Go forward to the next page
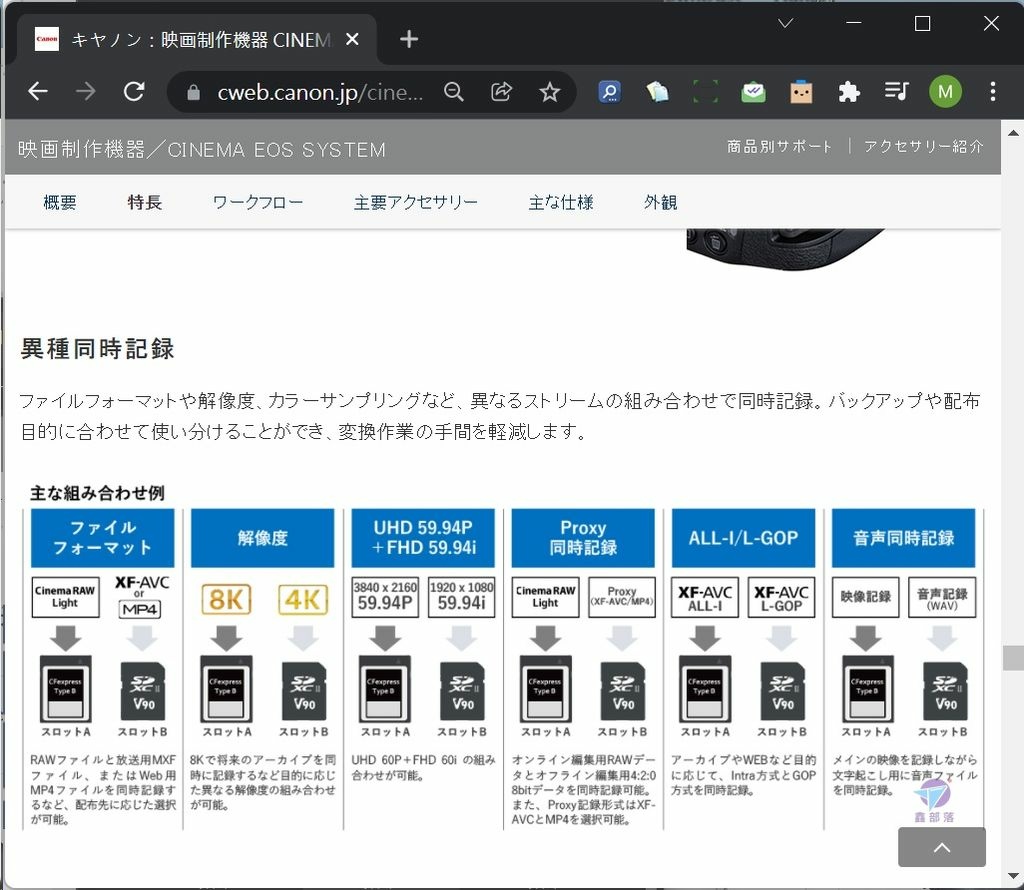The width and height of the screenshot is (1024, 890). [x=86, y=91]
